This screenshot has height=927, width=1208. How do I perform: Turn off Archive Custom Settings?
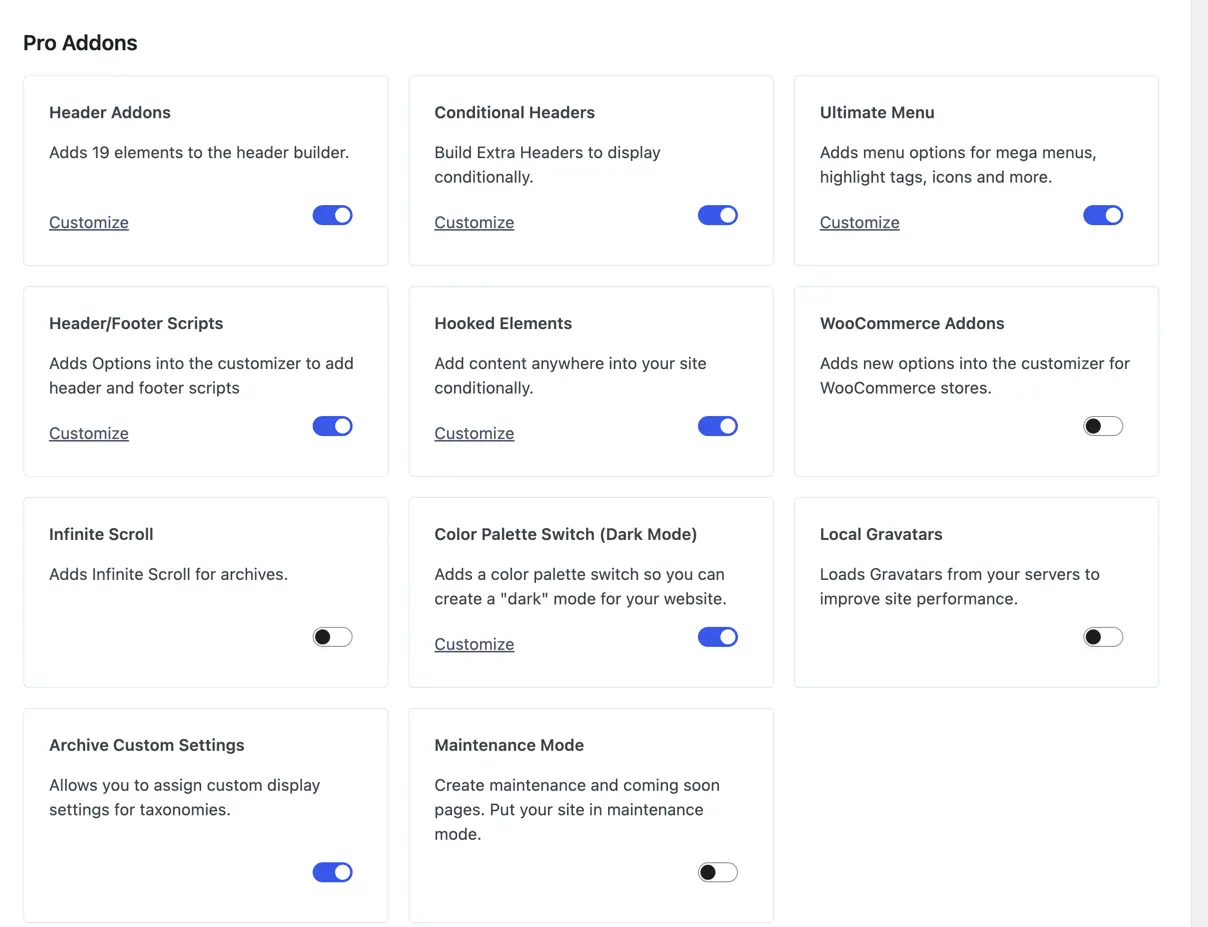click(x=332, y=872)
